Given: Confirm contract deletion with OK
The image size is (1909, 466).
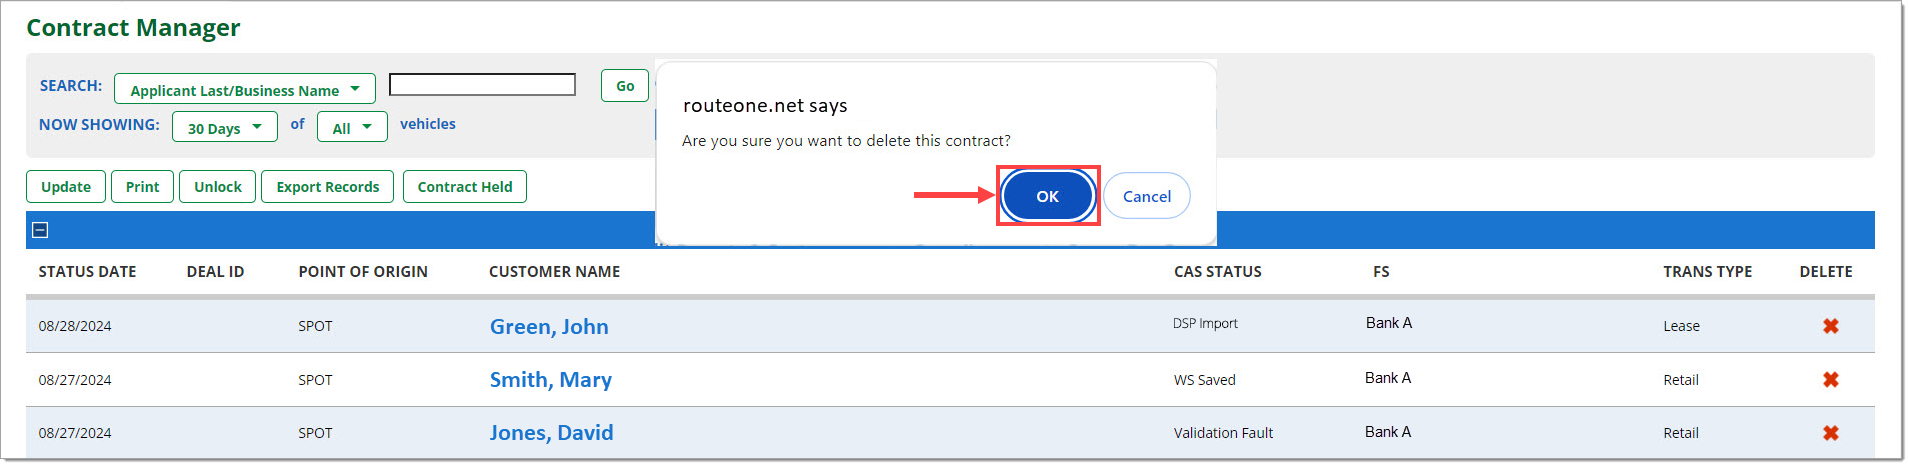Looking at the screenshot, I should (1047, 196).
